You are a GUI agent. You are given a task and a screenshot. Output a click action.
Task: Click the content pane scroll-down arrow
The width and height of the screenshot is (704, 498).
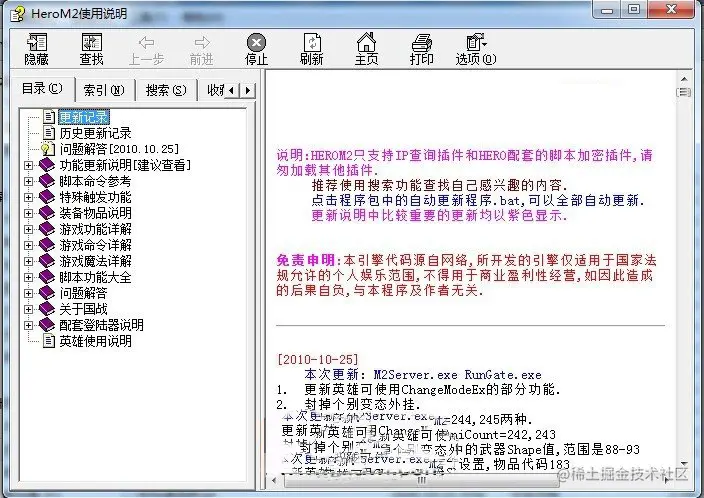pos(684,463)
